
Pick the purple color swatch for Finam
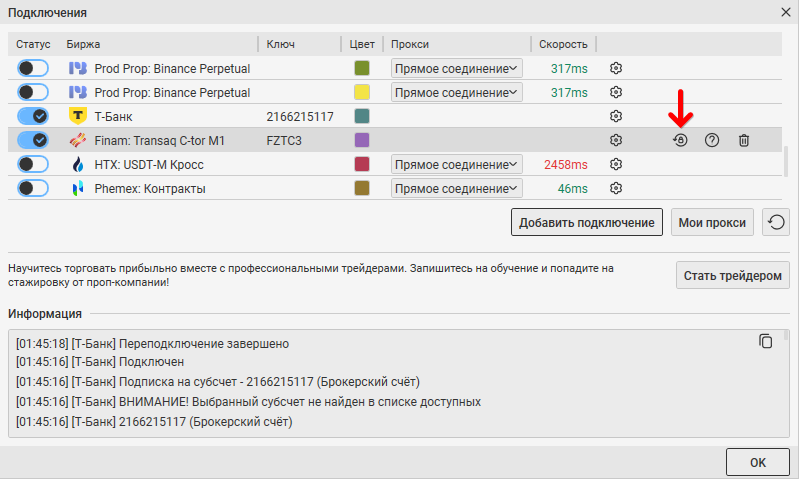362,140
